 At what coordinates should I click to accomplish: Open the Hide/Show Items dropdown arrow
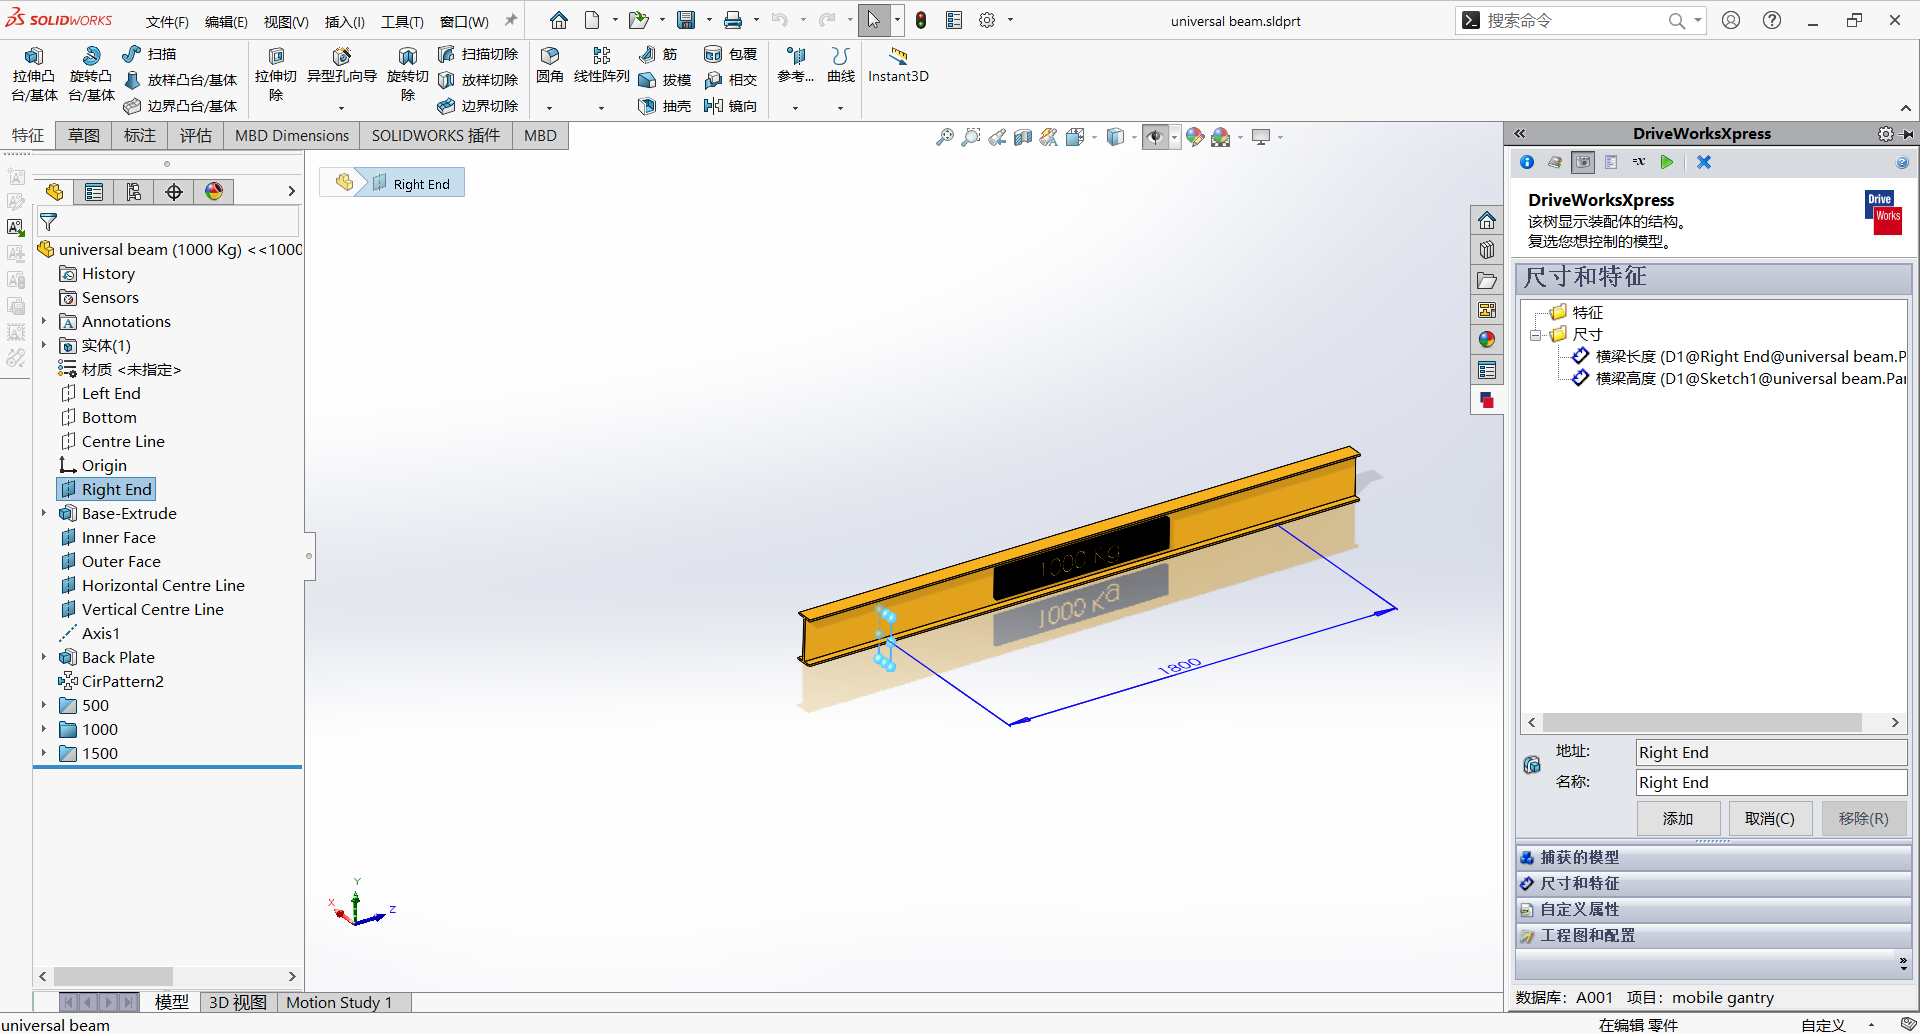(x=1174, y=138)
